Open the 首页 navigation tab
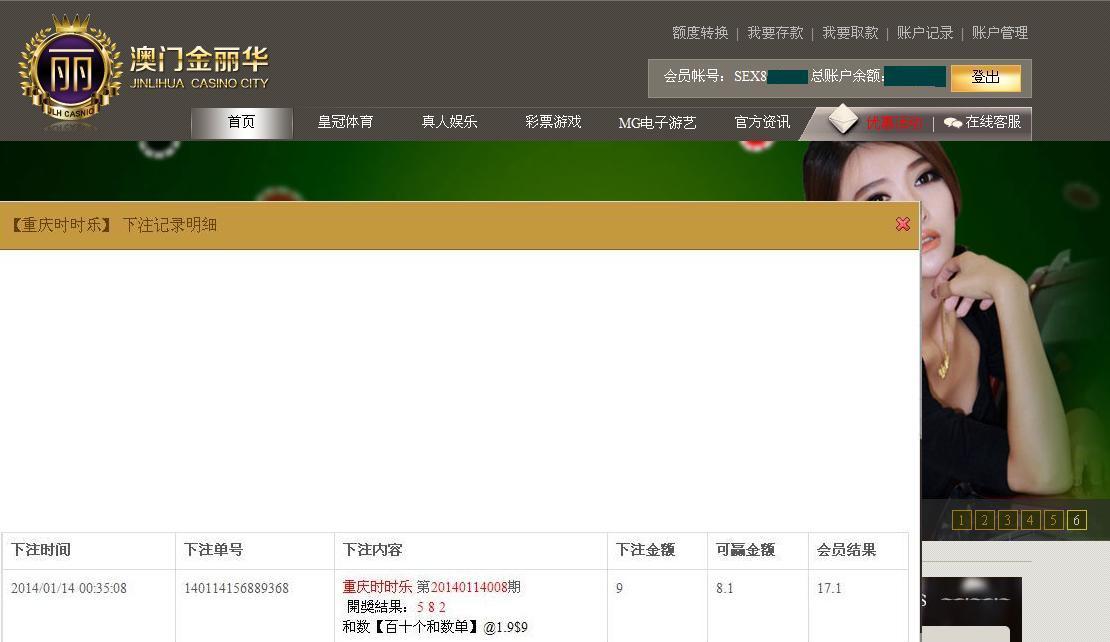This screenshot has width=1110, height=642. click(x=241, y=122)
